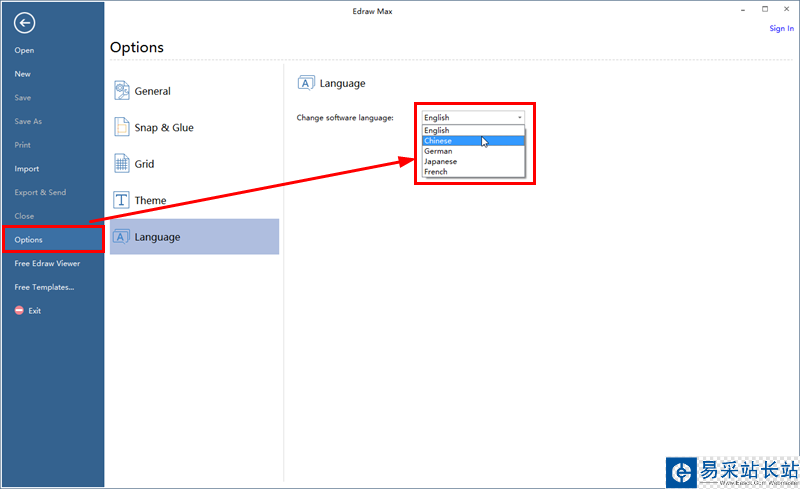Click the Sign In link
Image resolution: width=800 pixels, height=489 pixels.
point(781,29)
